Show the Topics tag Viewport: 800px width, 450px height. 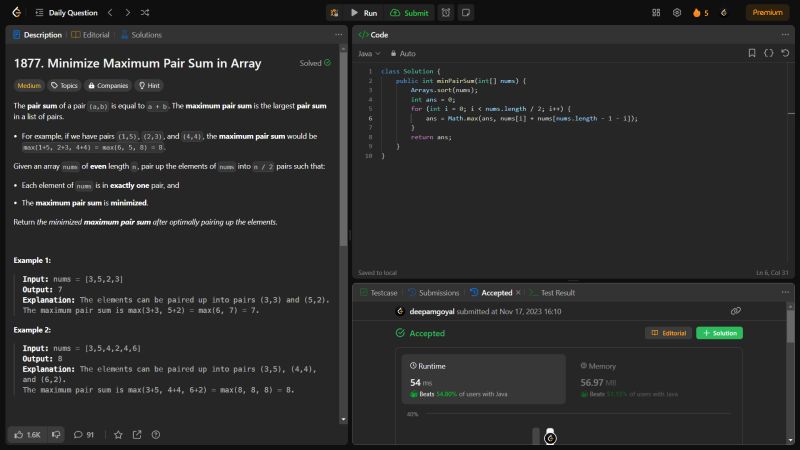(x=64, y=85)
